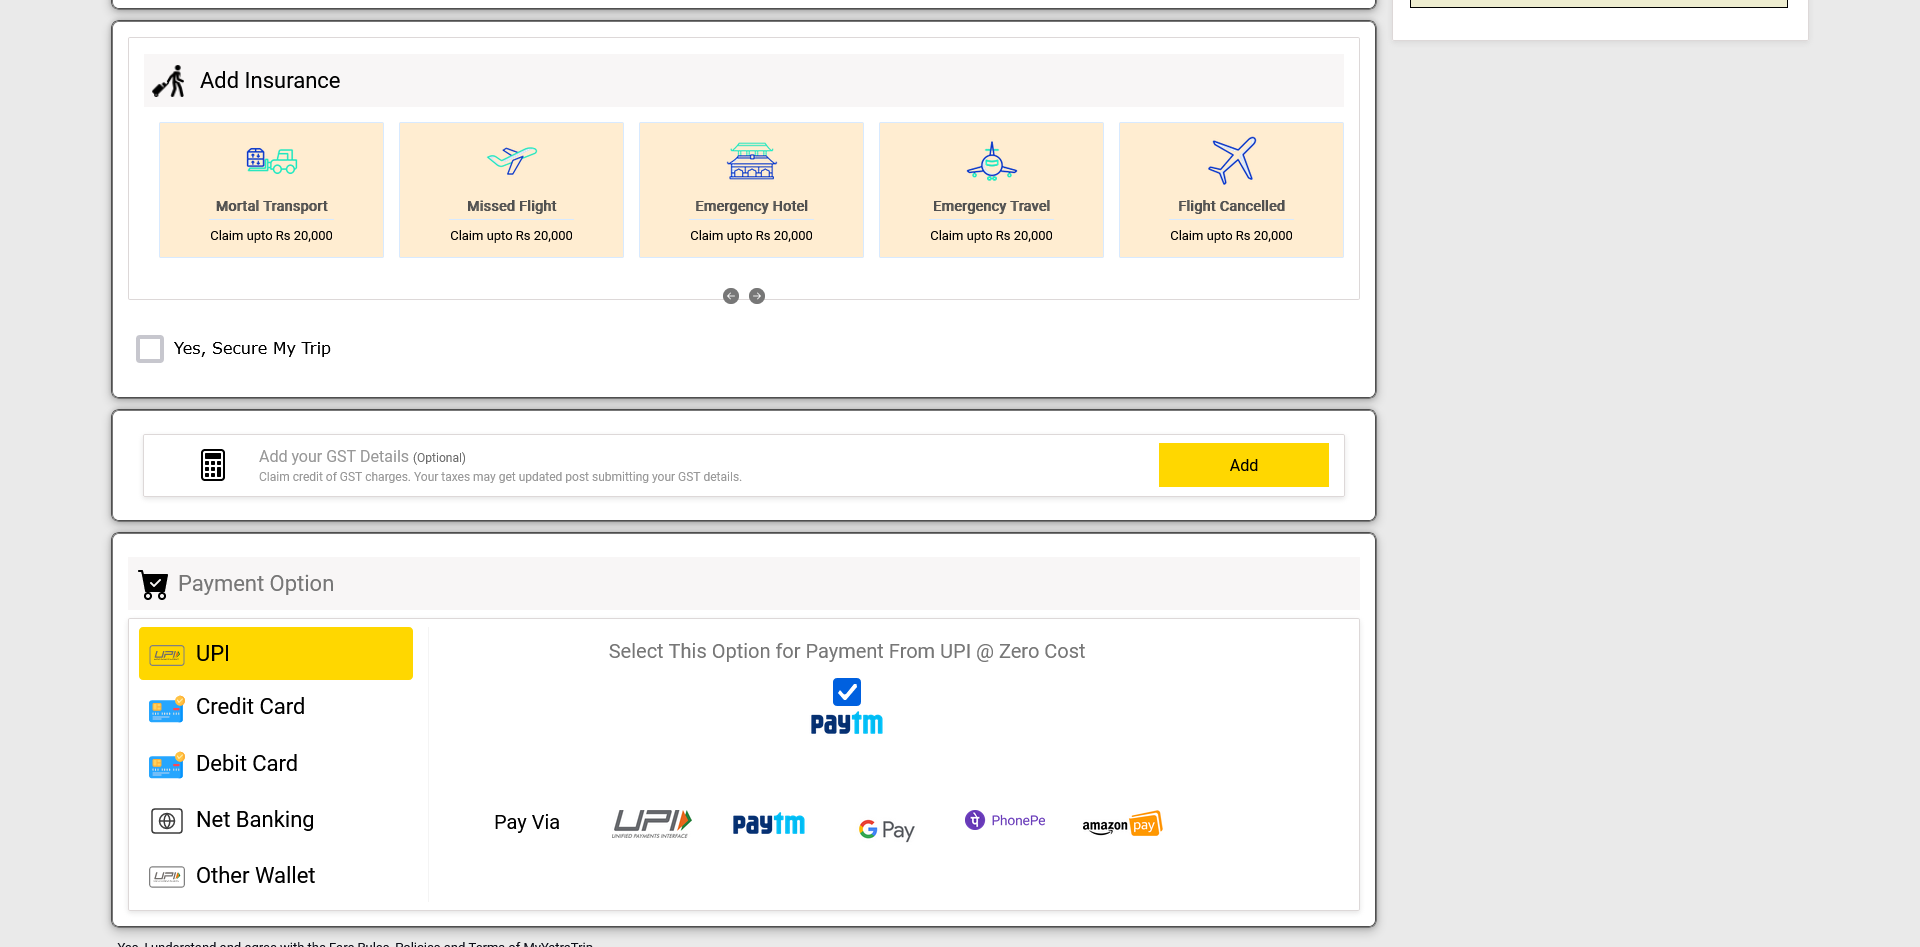Click the Flight Cancelled crossed plane icon

point(1232,160)
